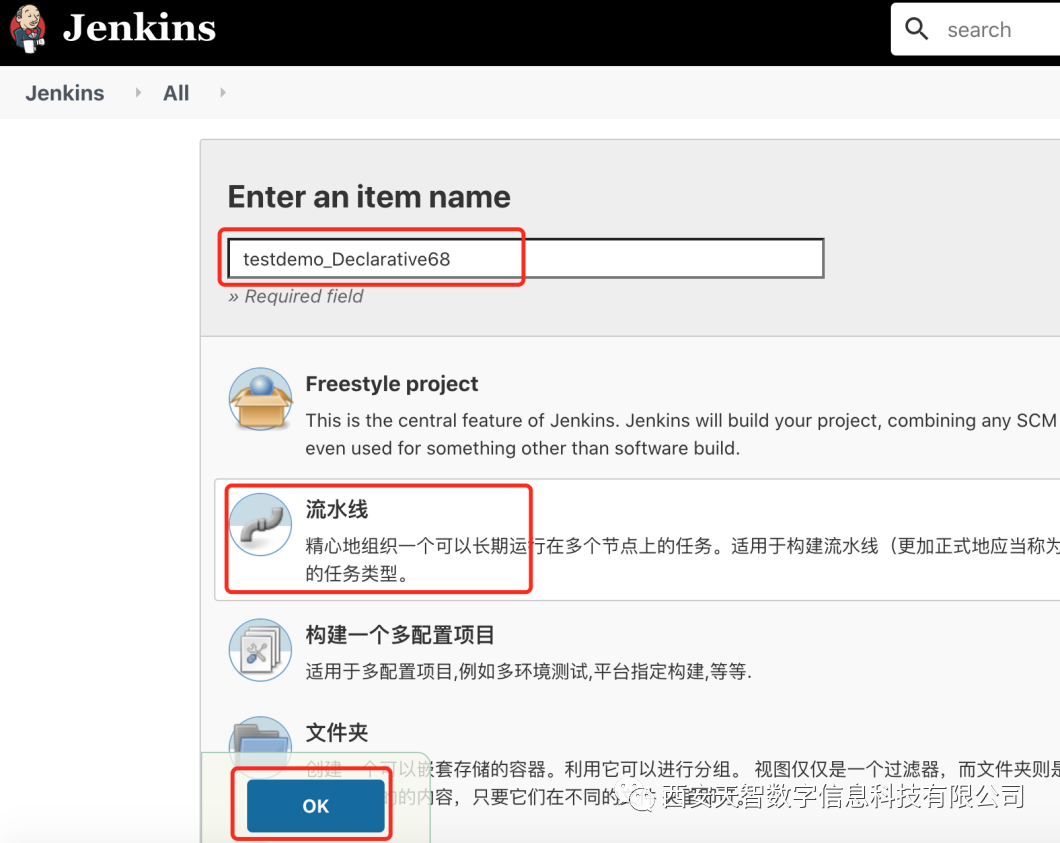The width and height of the screenshot is (1060, 843).
Task: Open the All breadcrumb link
Action: (x=176, y=93)
